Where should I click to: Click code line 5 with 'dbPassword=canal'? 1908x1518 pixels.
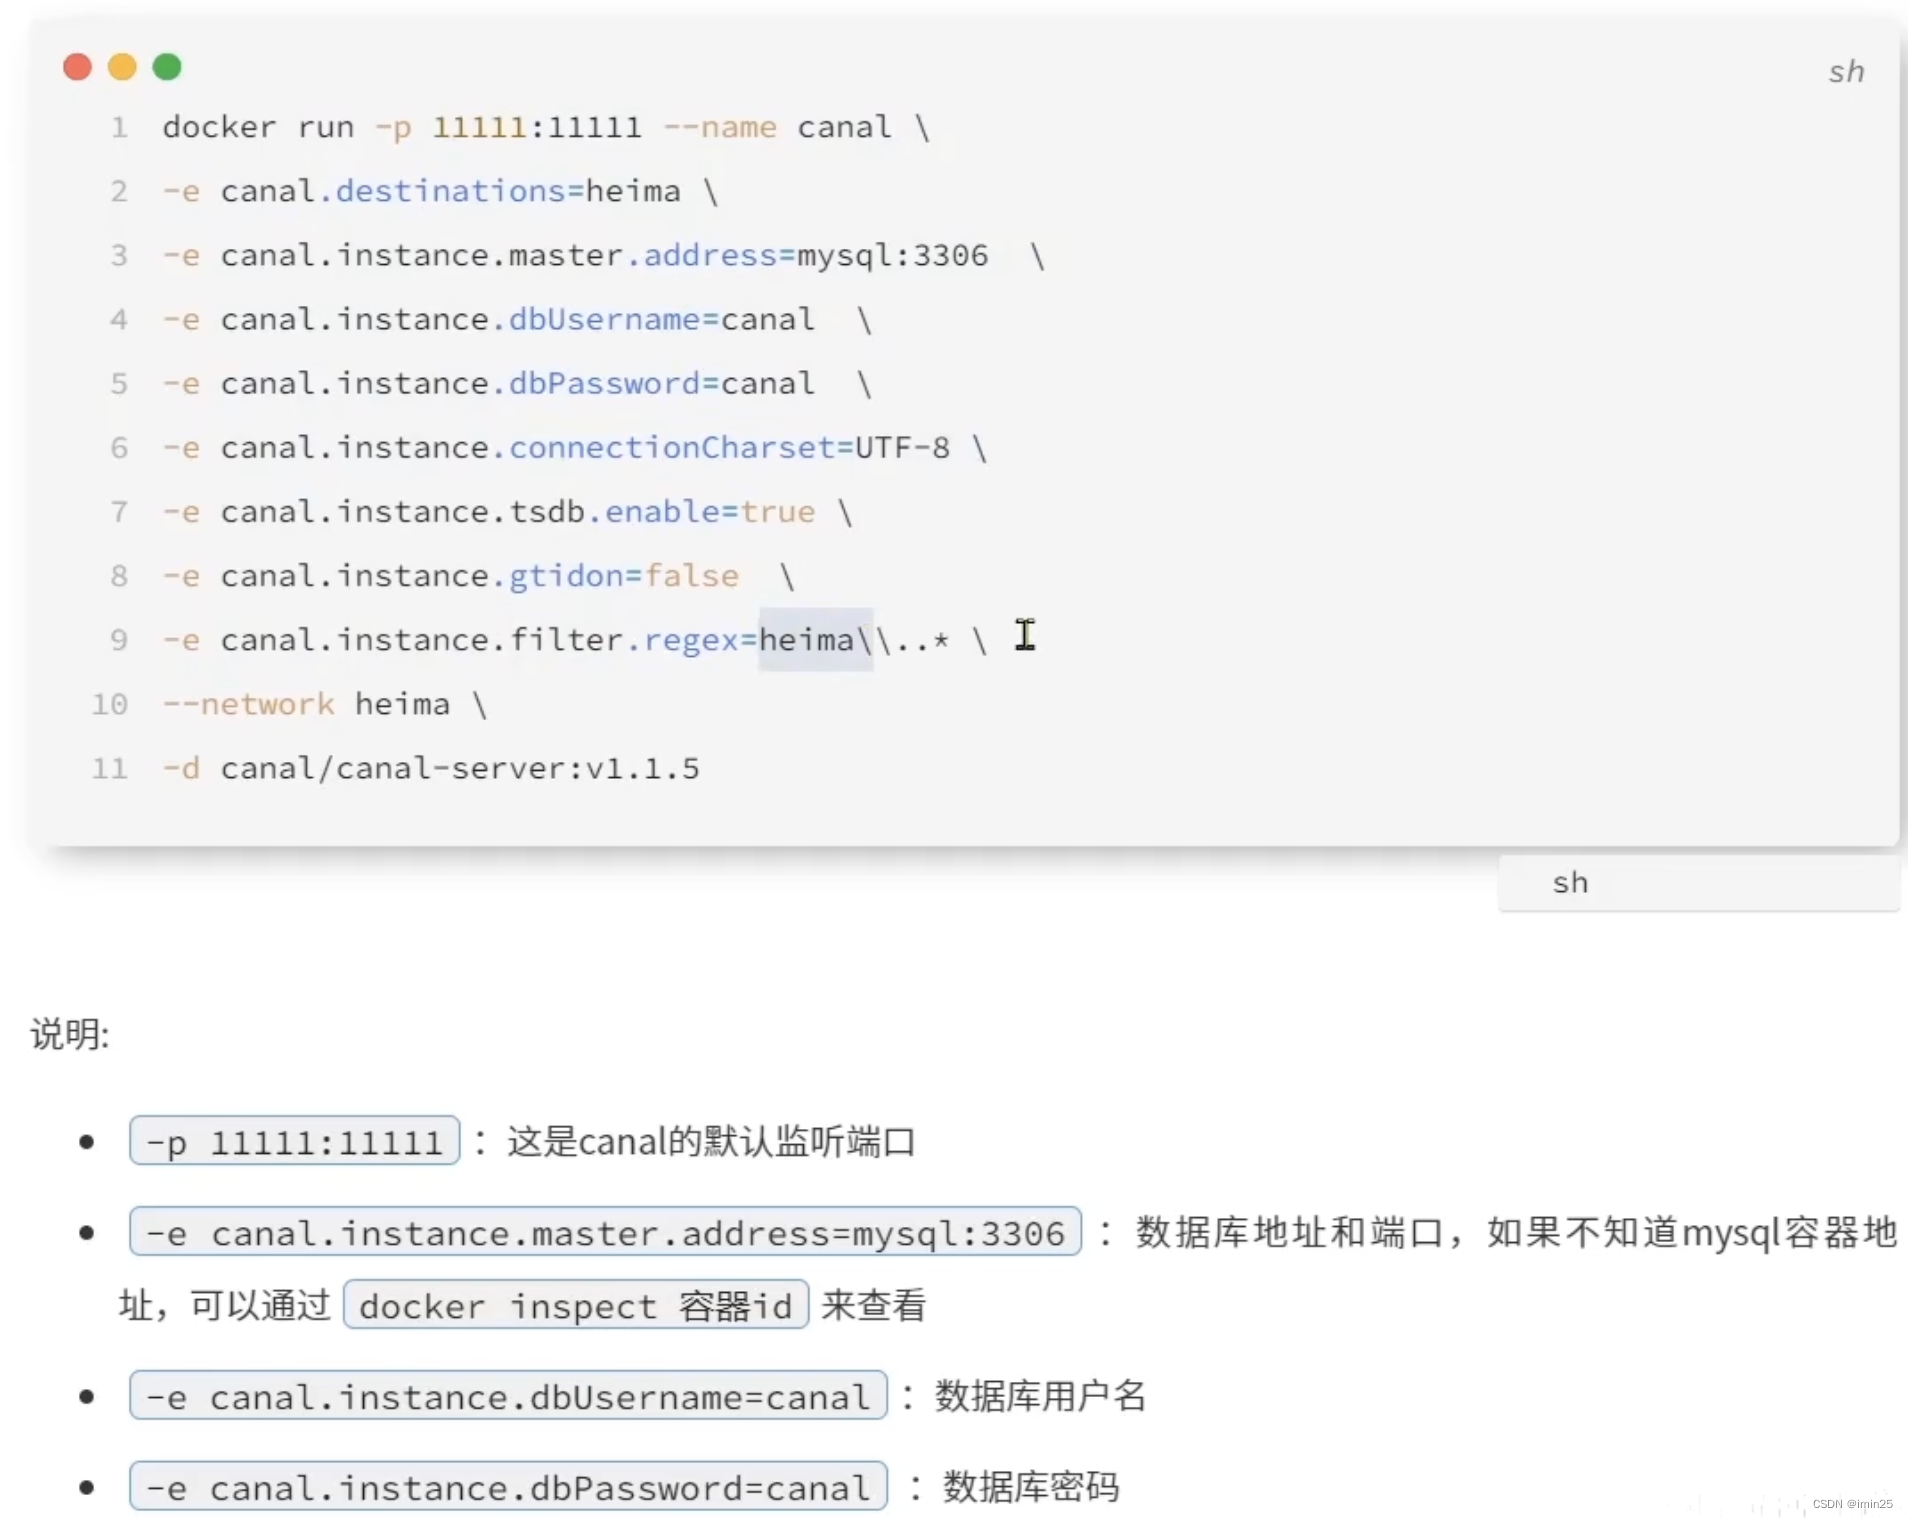pyautogui.click(x=517, y=384)
